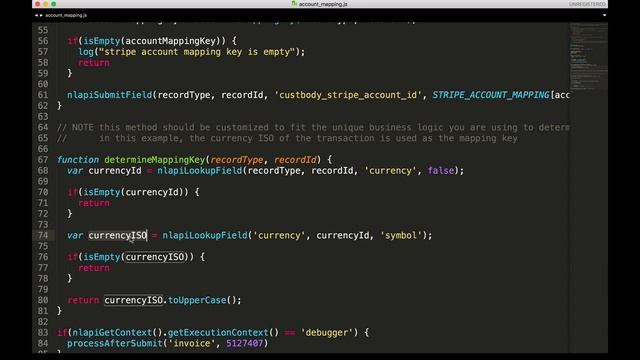Click line number 84 in gutter
Screen dimensions: 640x360
point(43,343)
